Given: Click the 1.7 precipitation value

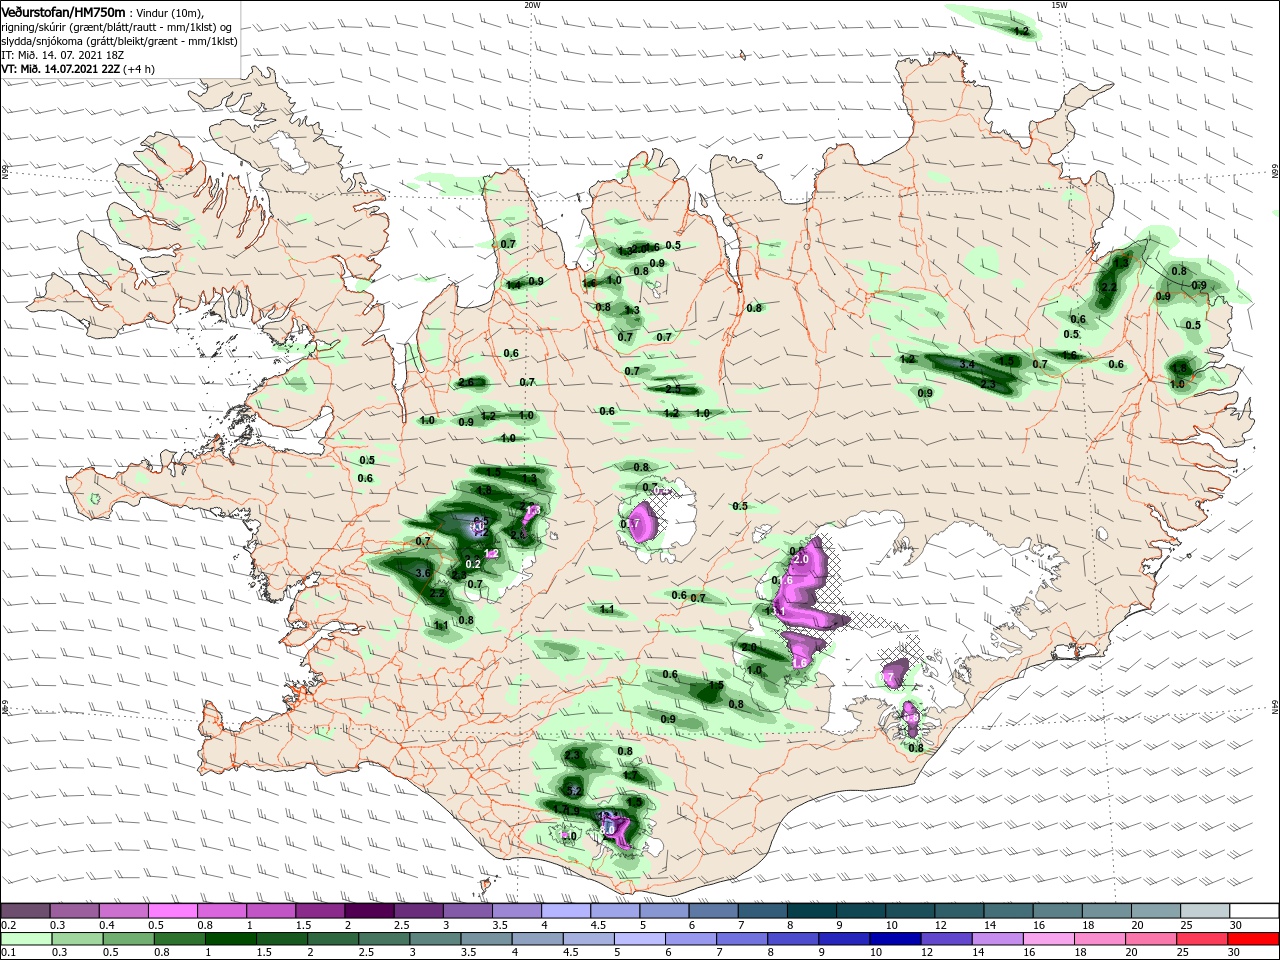Looking at the screenshot, I should (630, 775).
